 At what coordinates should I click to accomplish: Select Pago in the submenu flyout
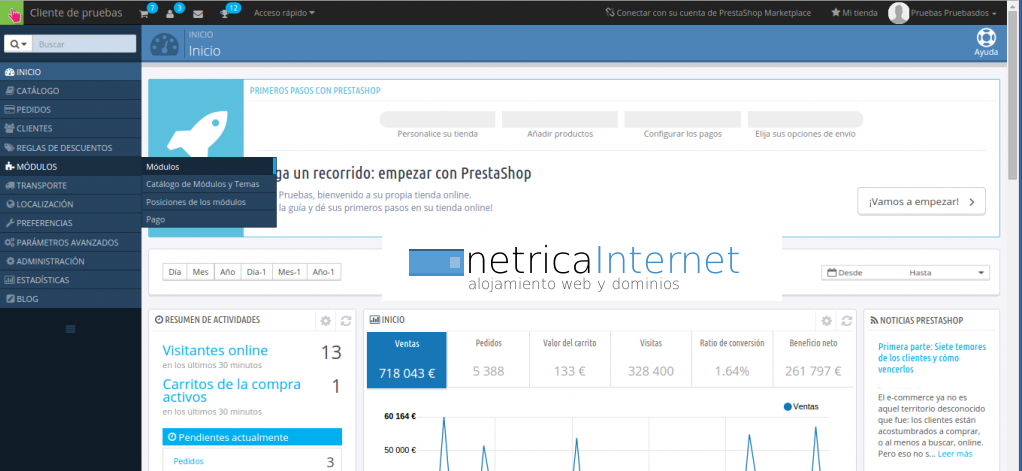tap(209, 220)
